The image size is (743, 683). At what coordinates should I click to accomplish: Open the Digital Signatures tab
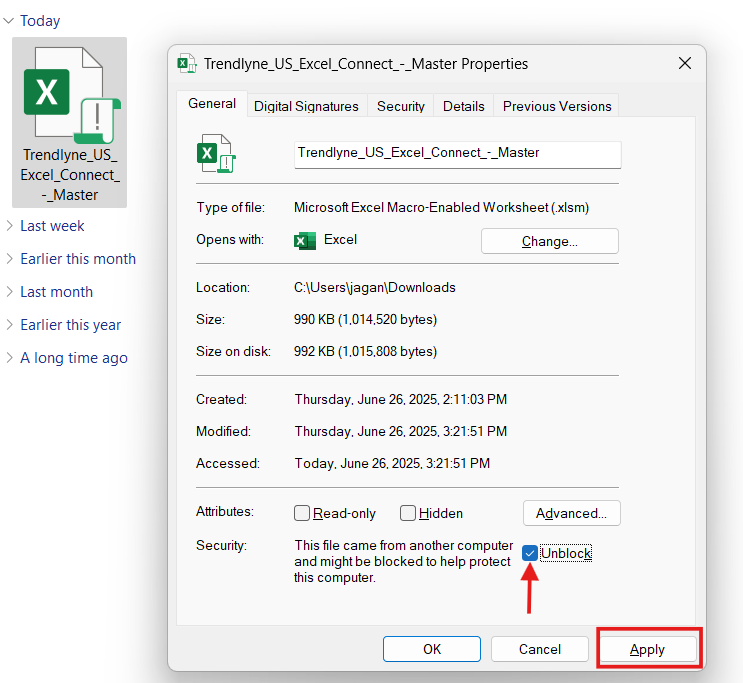coord(306,106)
